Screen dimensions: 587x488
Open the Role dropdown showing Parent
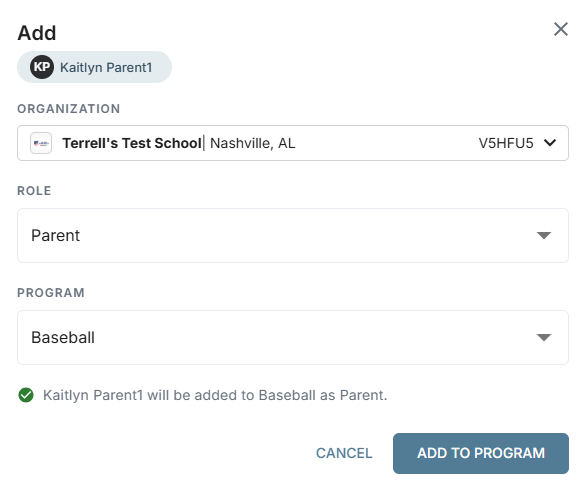point(293,235)
